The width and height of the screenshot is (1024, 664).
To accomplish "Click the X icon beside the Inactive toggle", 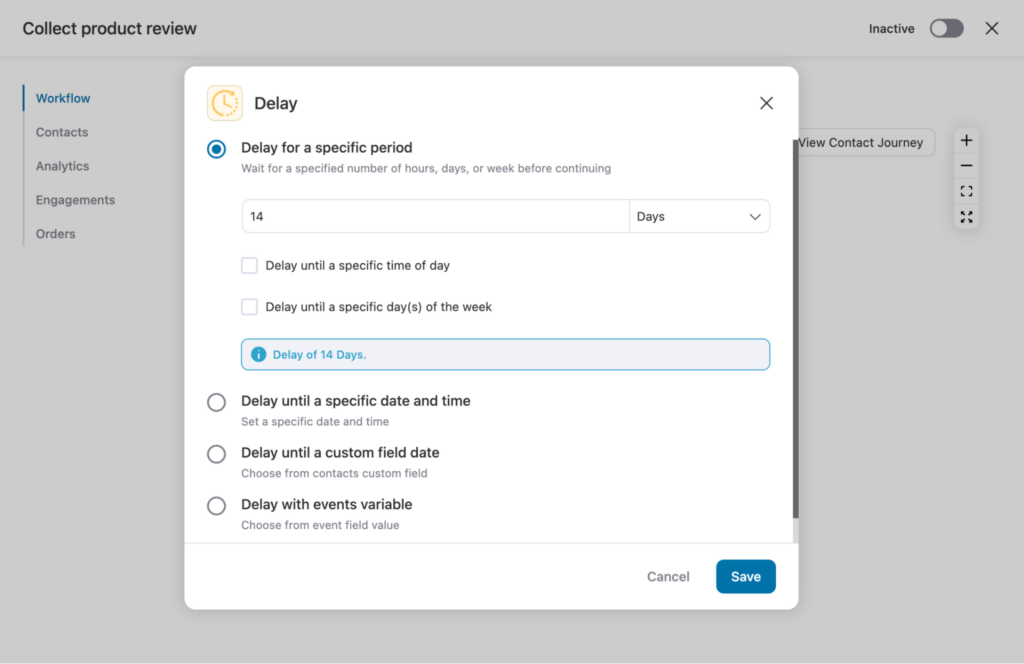I will tap(991, 28).
